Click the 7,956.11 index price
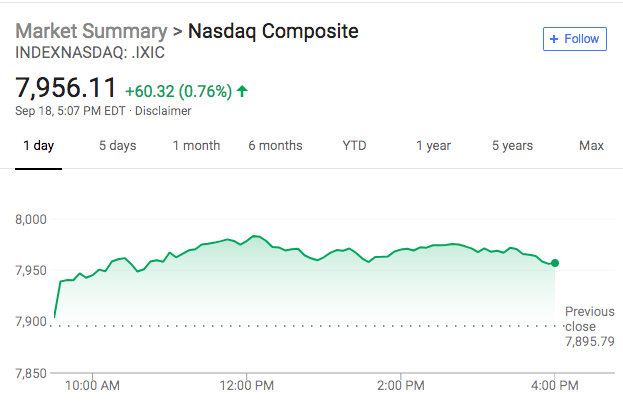This screenshot has height=405, width=623. 66,89
